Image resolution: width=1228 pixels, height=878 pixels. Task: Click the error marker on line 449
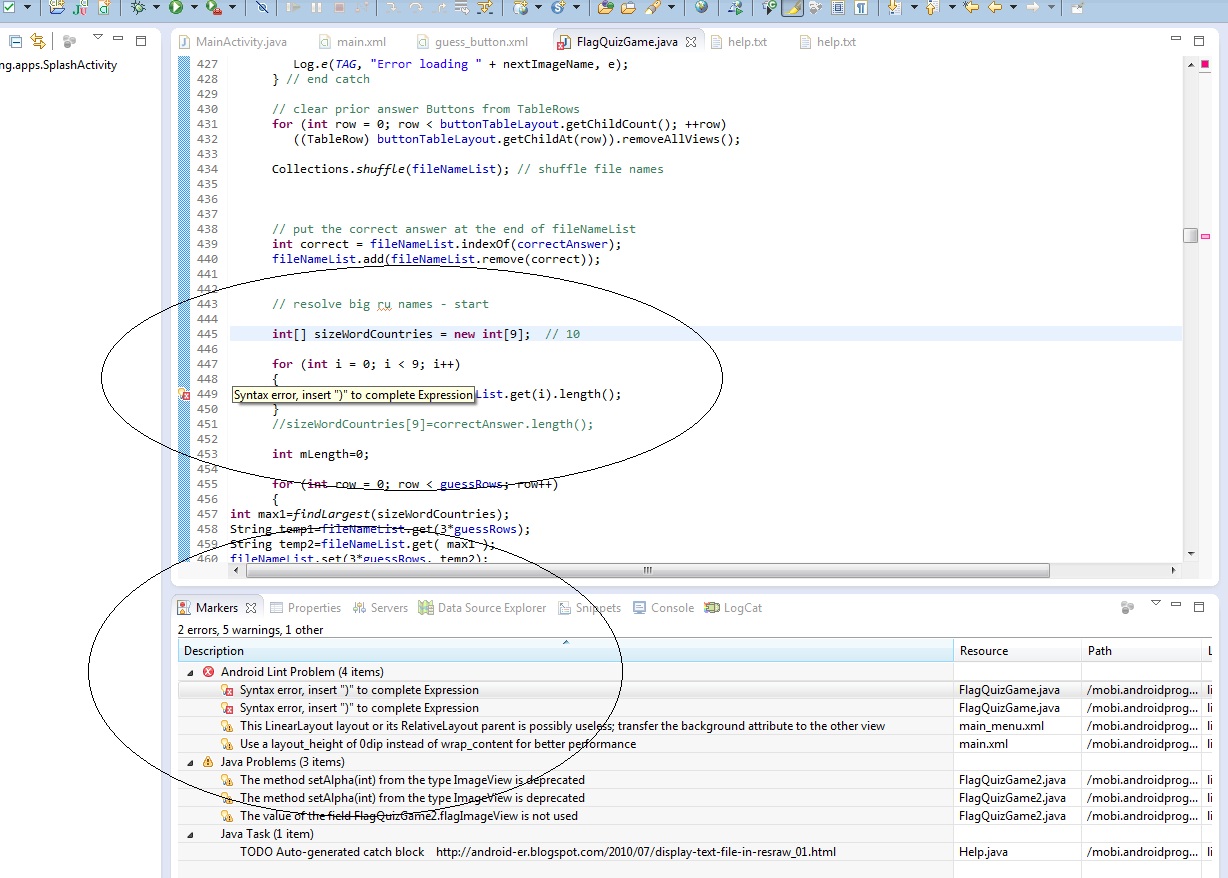pyautogui.click(x=184, y=394)
